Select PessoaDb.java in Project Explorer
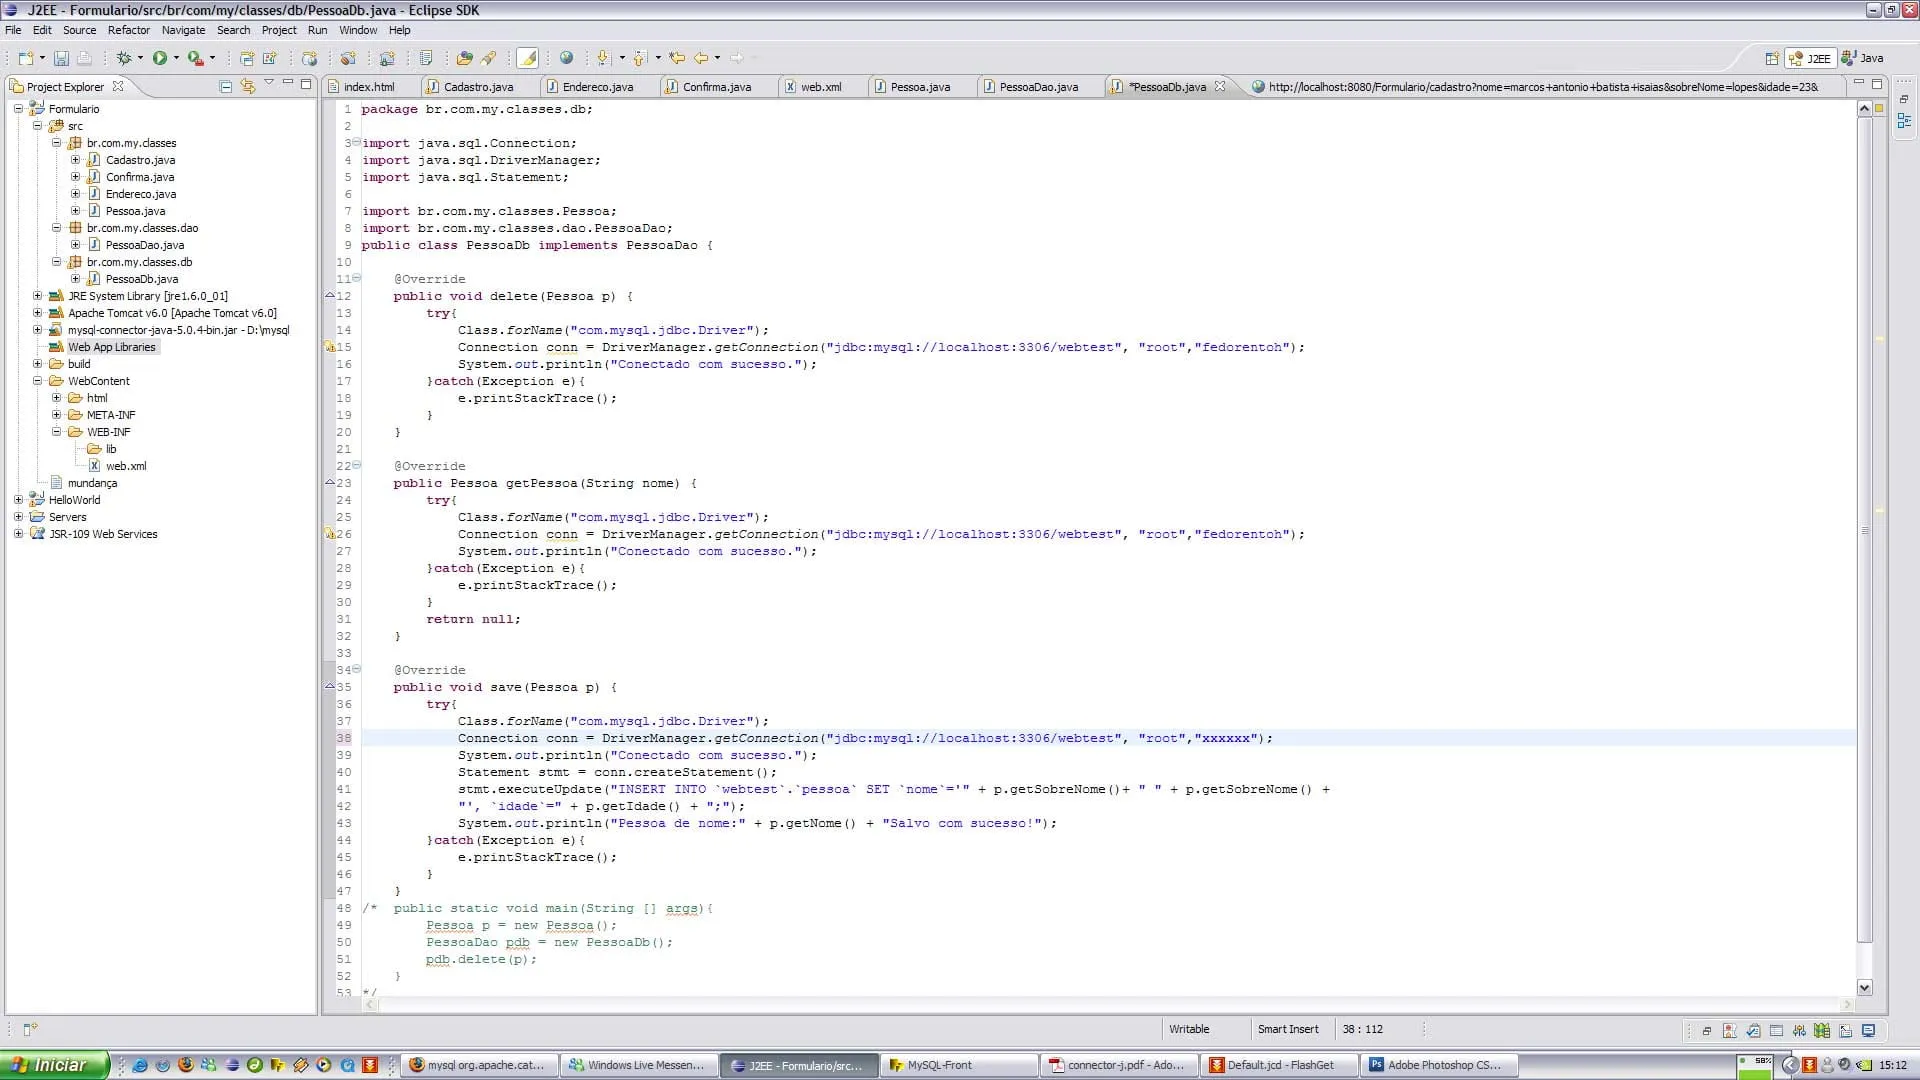Image resolution: width=1920 pixels, height=1080 pixels. tap(141, 279)
